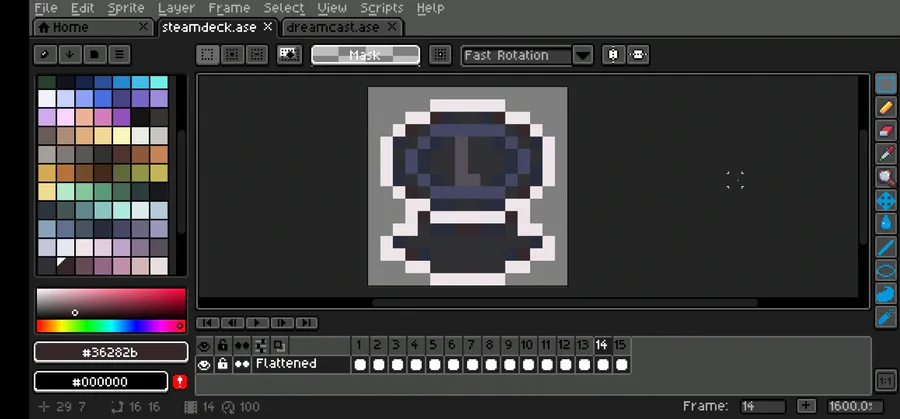
Task: Open palette presets floppy icon
Action: coord(95,55)
